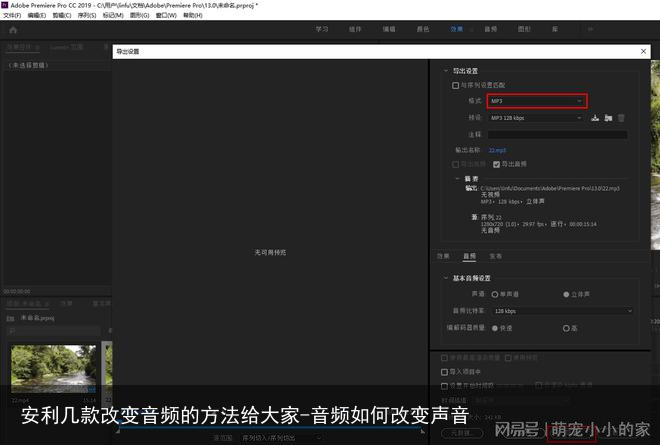This screenshot has height=445, width=660.
Task: Toggle the 导出视频 checkbox
Action: pos(455,164)
